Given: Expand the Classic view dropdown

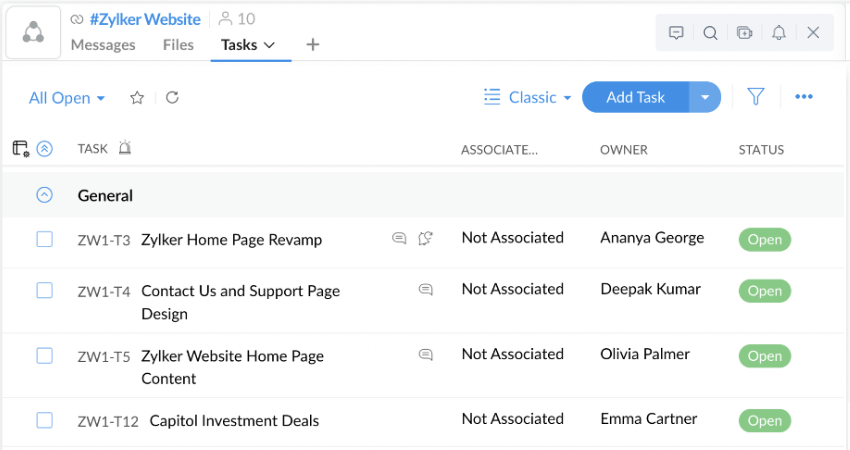Looking at the screenshot, I should (x=528, y=97).
